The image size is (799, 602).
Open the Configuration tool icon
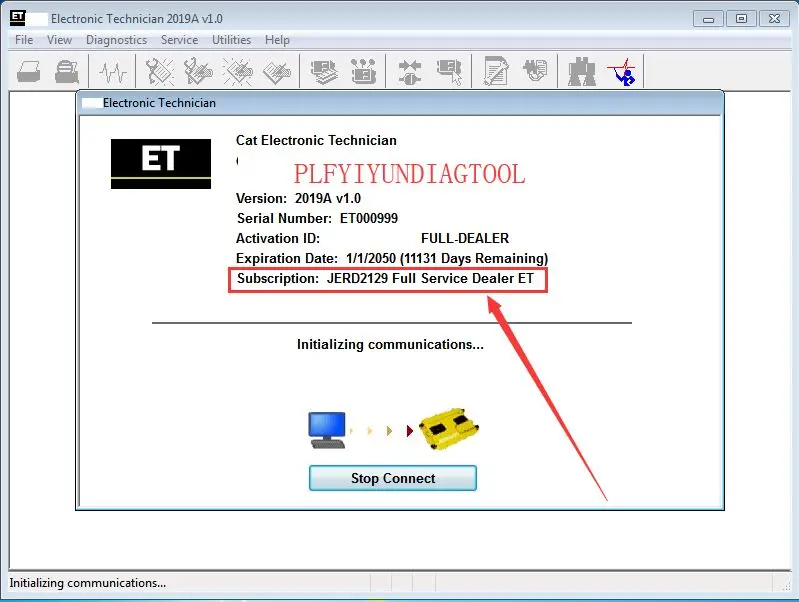(363, 71)
